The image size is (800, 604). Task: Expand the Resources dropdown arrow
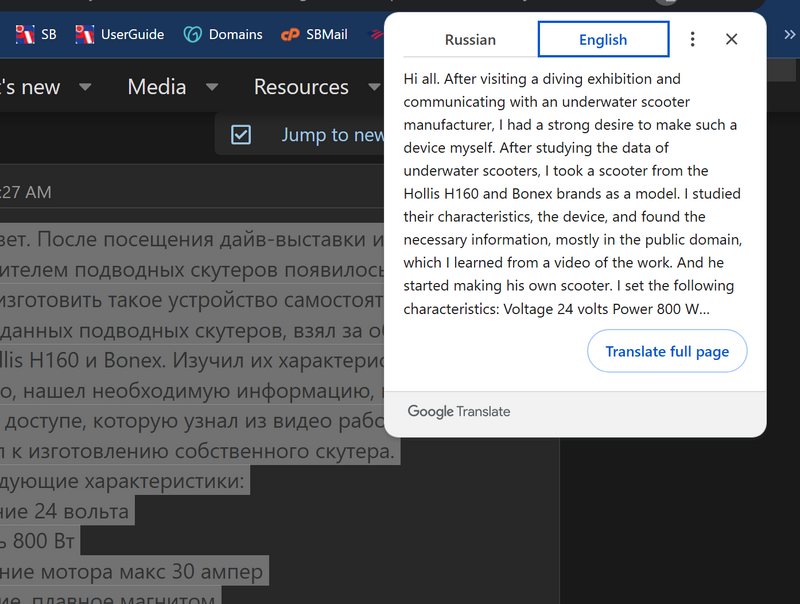point(374,87)
